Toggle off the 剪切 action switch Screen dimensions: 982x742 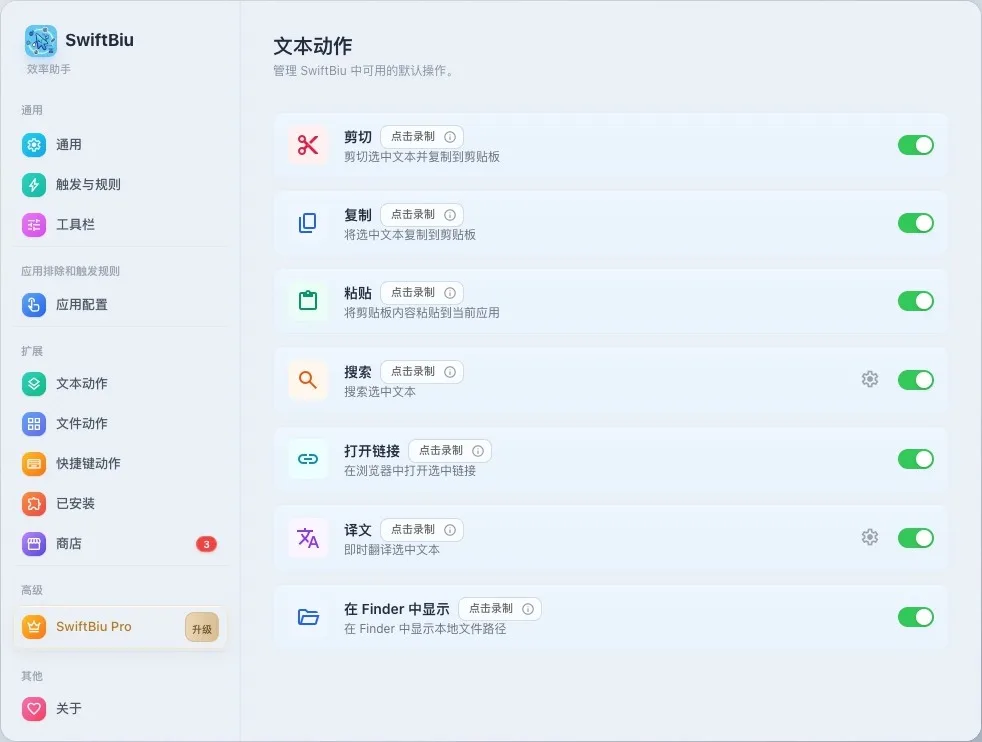(x=916, y=145)
